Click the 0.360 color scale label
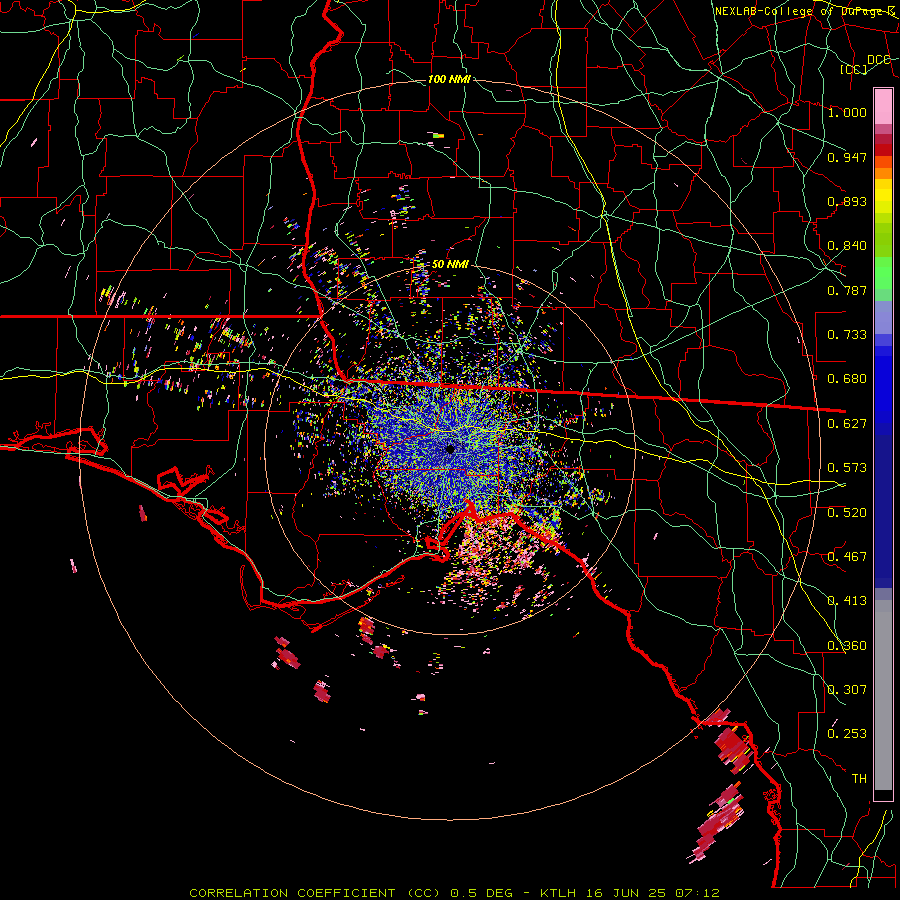The width and height of the screenshot is (900, 900). (847, 646)
